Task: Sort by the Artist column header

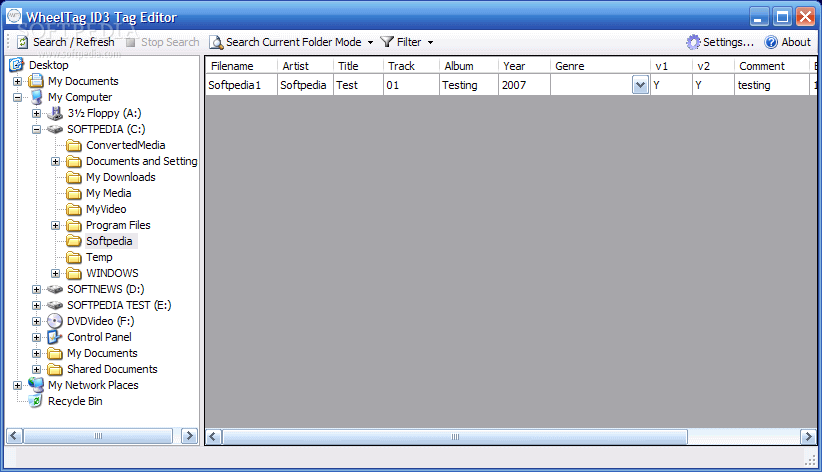Action: point(305,66)
